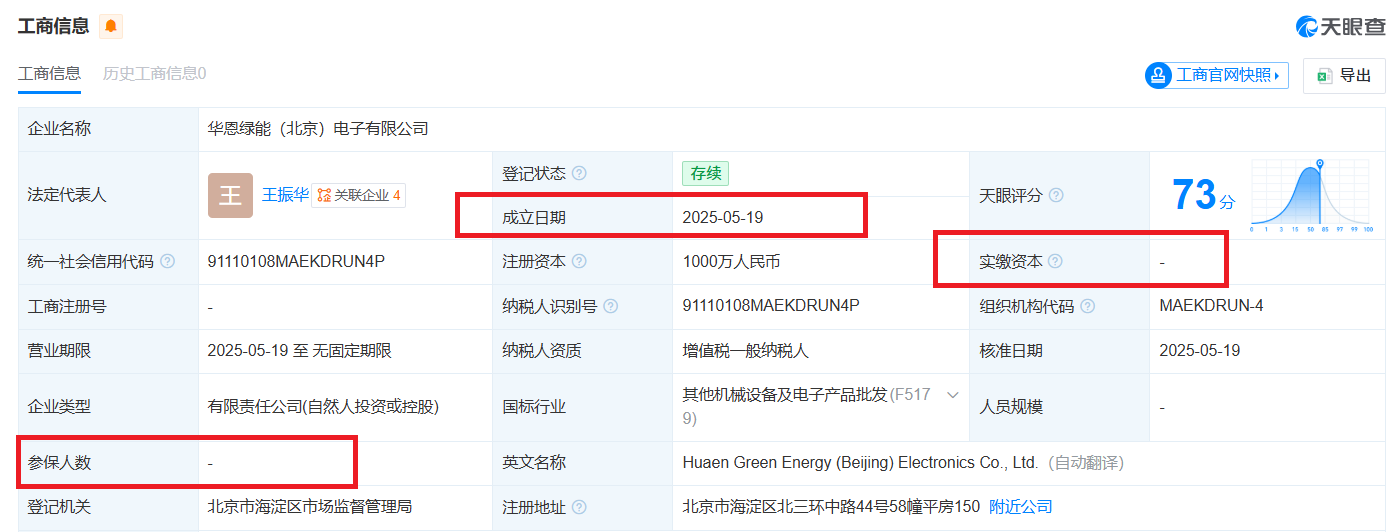
Task: Click the 登记机关 label
Action: point(59,507)
